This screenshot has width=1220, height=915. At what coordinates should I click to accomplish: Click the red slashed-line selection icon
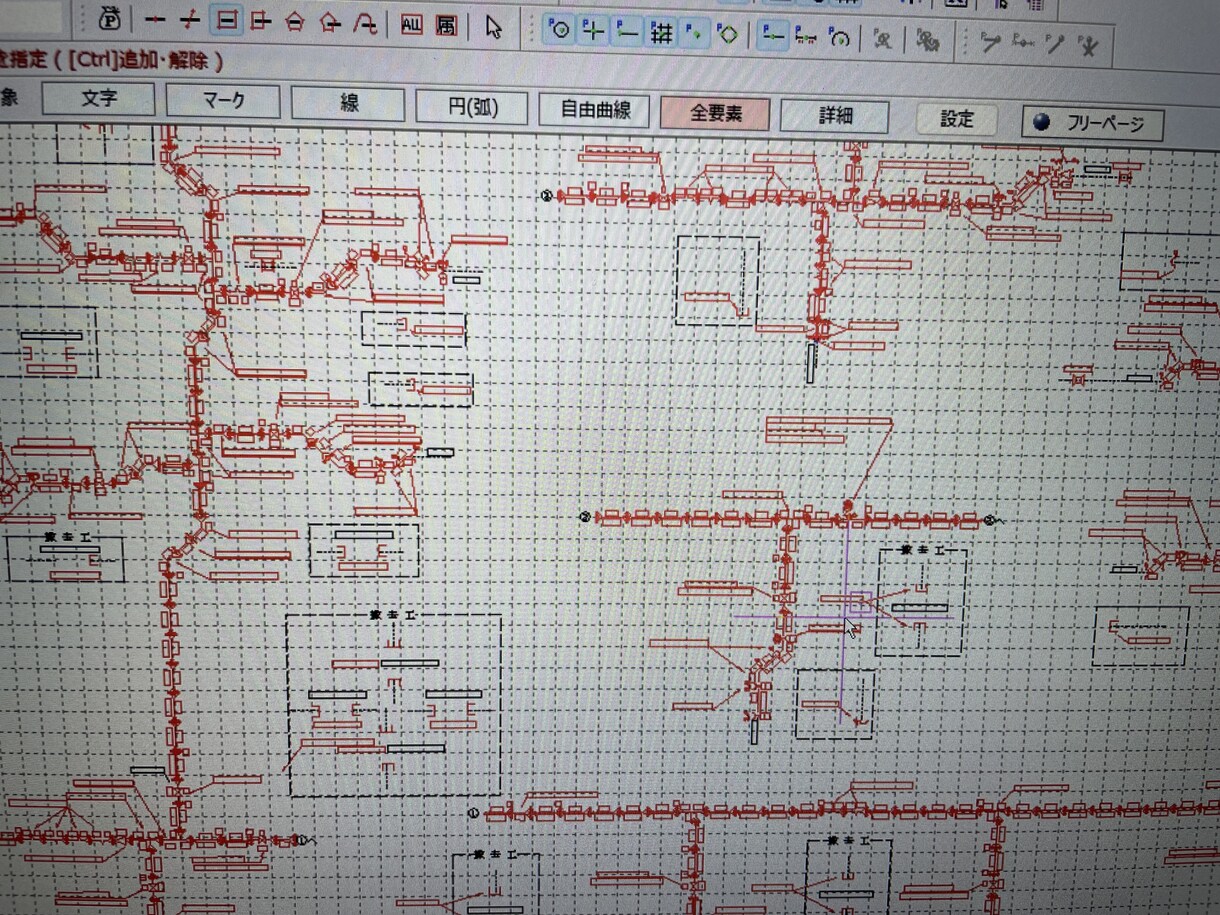(190, 20)
